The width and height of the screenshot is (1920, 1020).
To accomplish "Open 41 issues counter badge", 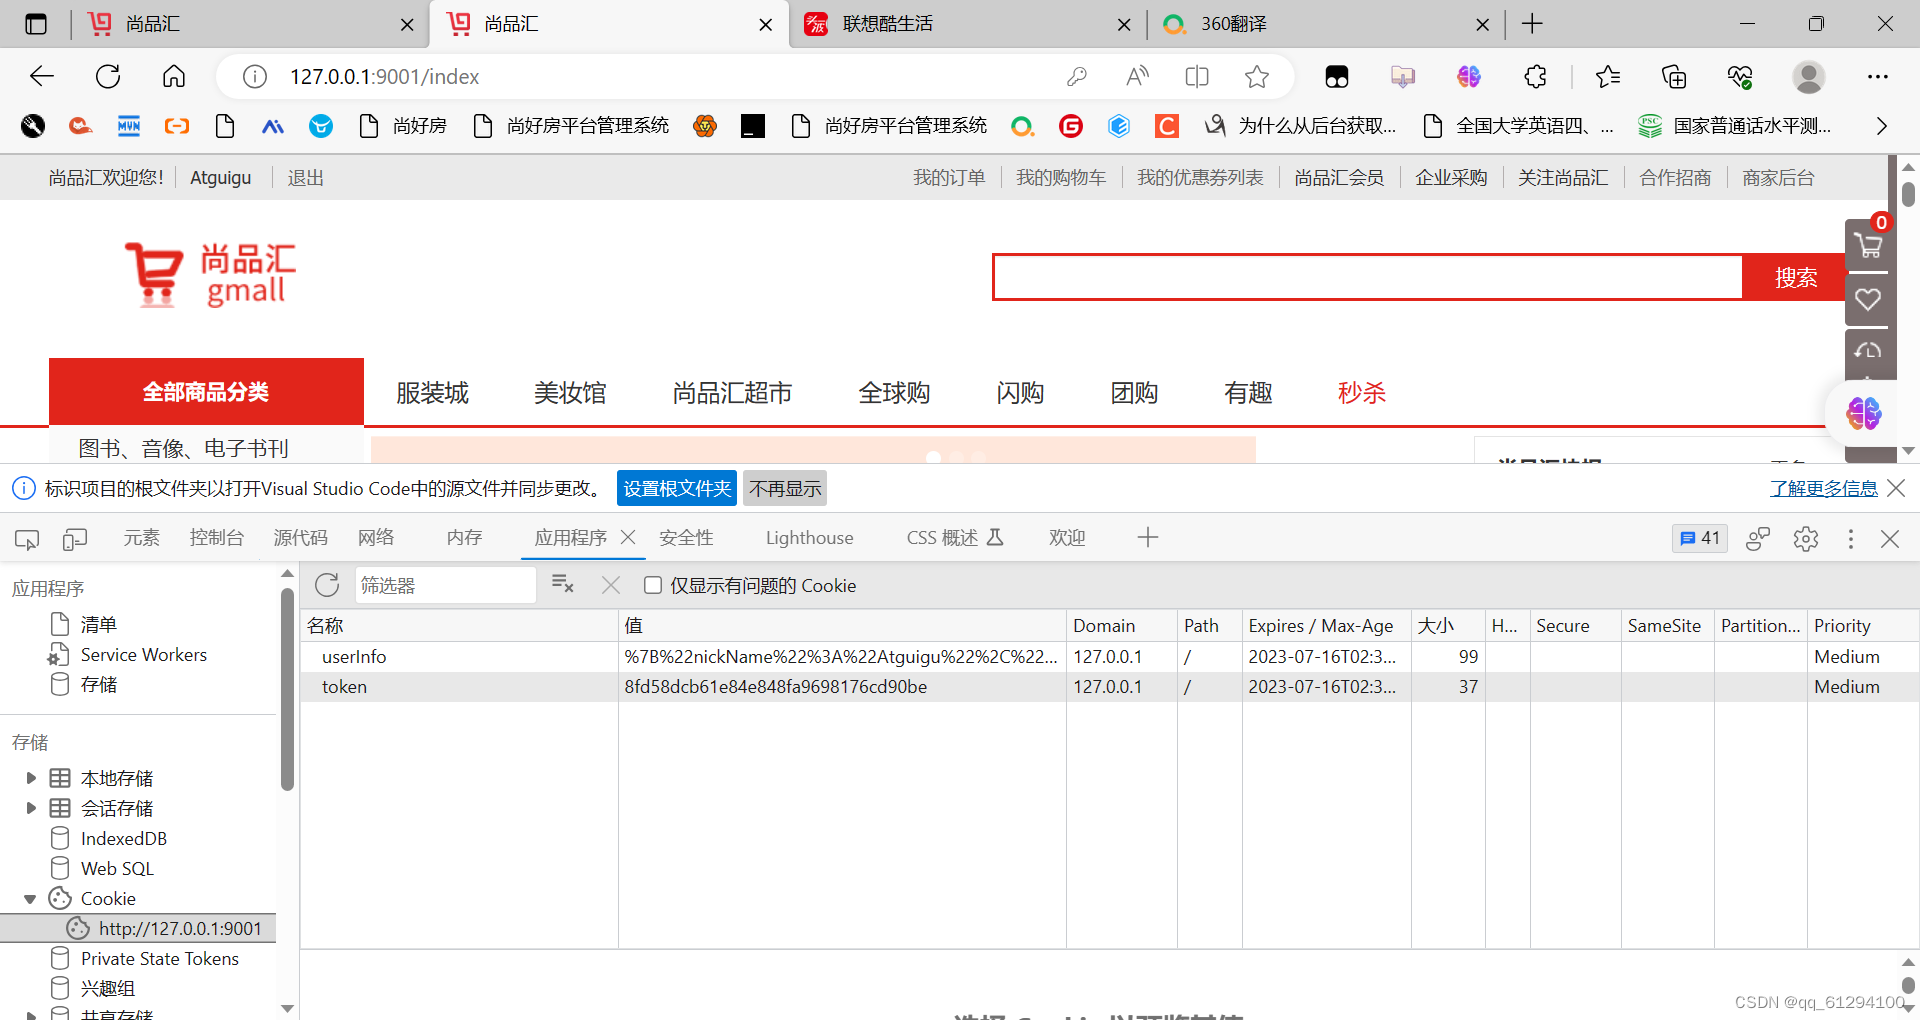I will [1700, 538].
